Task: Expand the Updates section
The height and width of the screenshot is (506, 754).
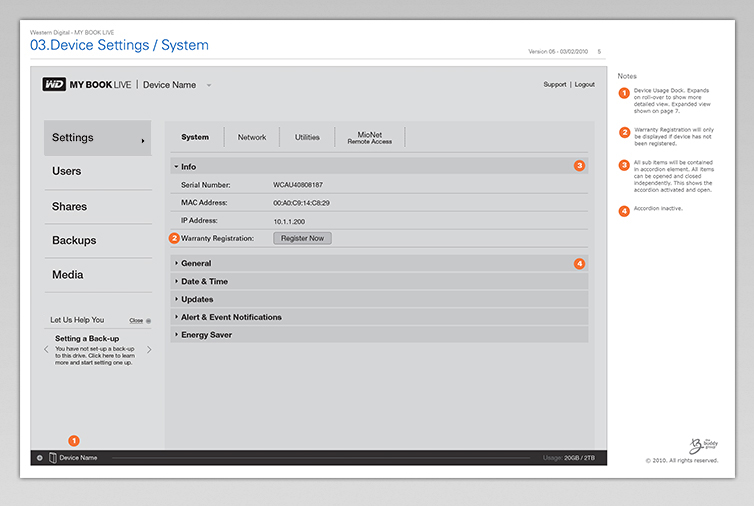Action: (x=379, y=299)
